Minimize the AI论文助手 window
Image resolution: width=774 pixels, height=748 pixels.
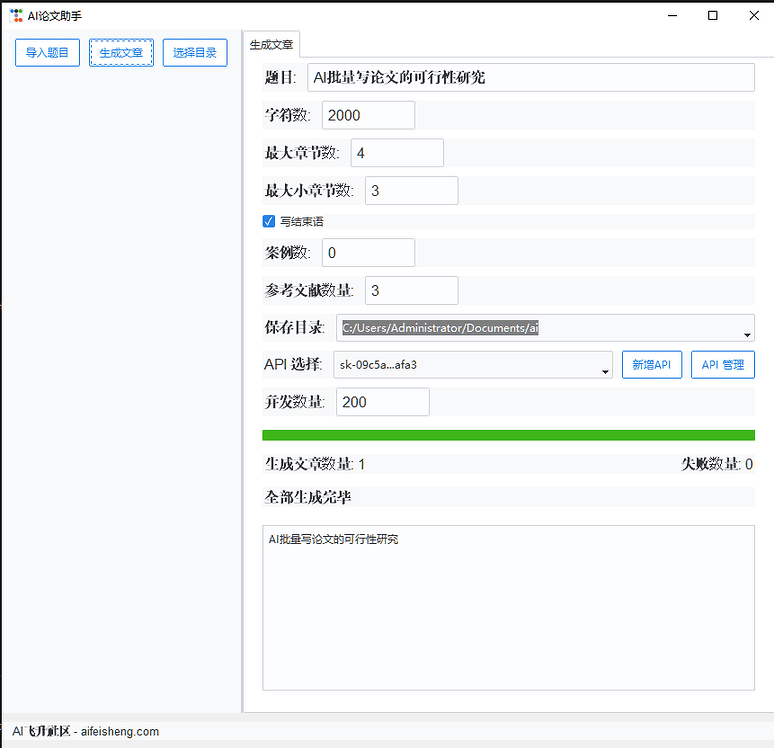[x=672, y=16]
